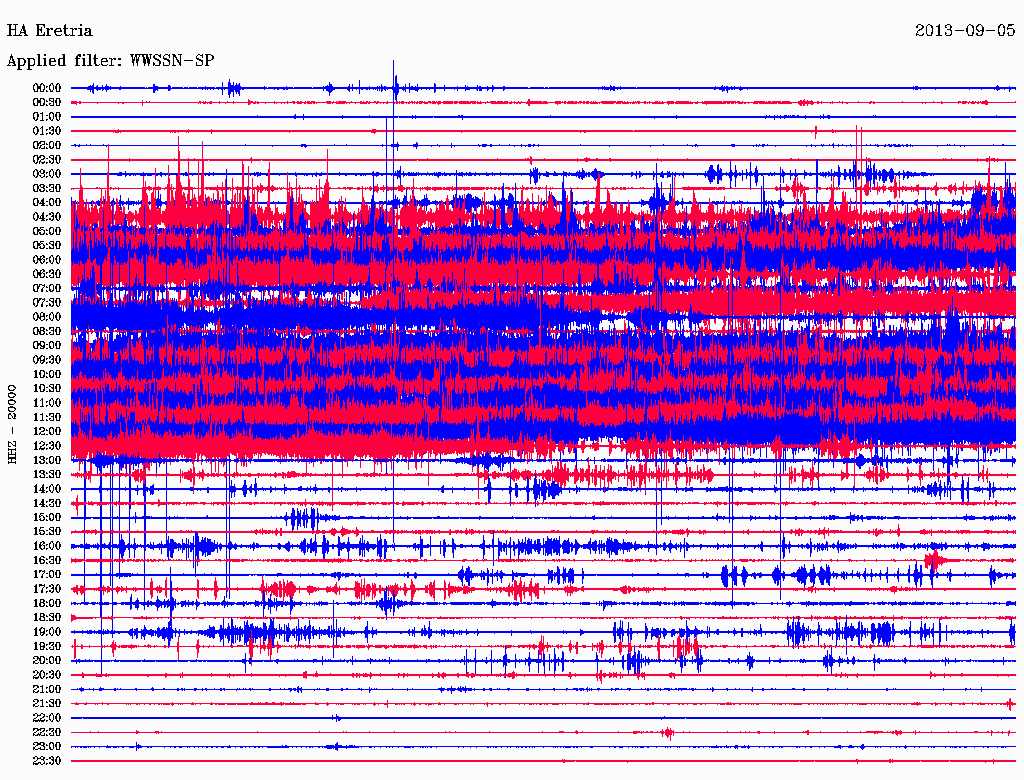Select the 10:00 time label
The width and height of the screenshot is (1024, 780).
click(47, 374)
